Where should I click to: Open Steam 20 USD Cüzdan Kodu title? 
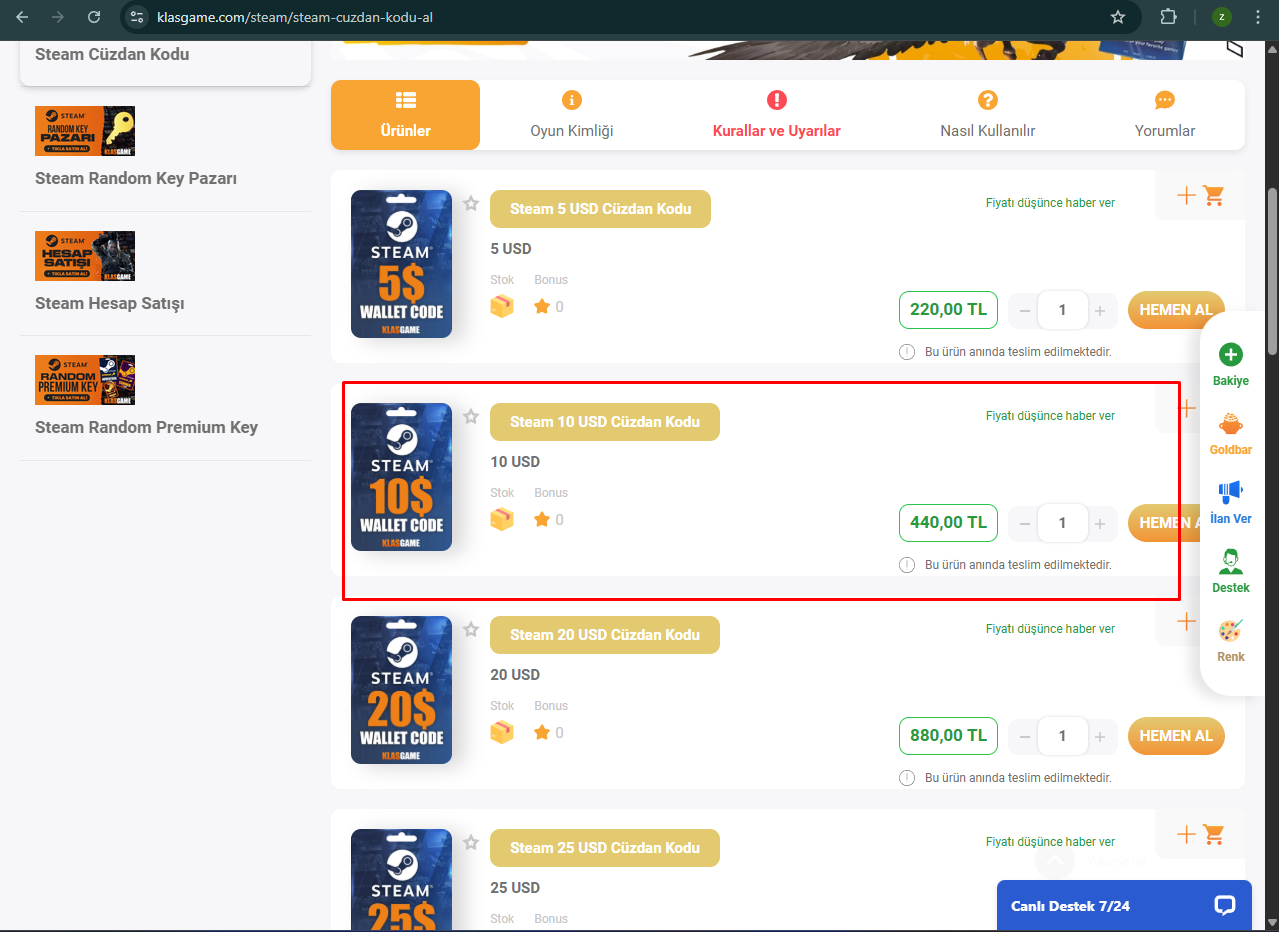coord(605,635)
